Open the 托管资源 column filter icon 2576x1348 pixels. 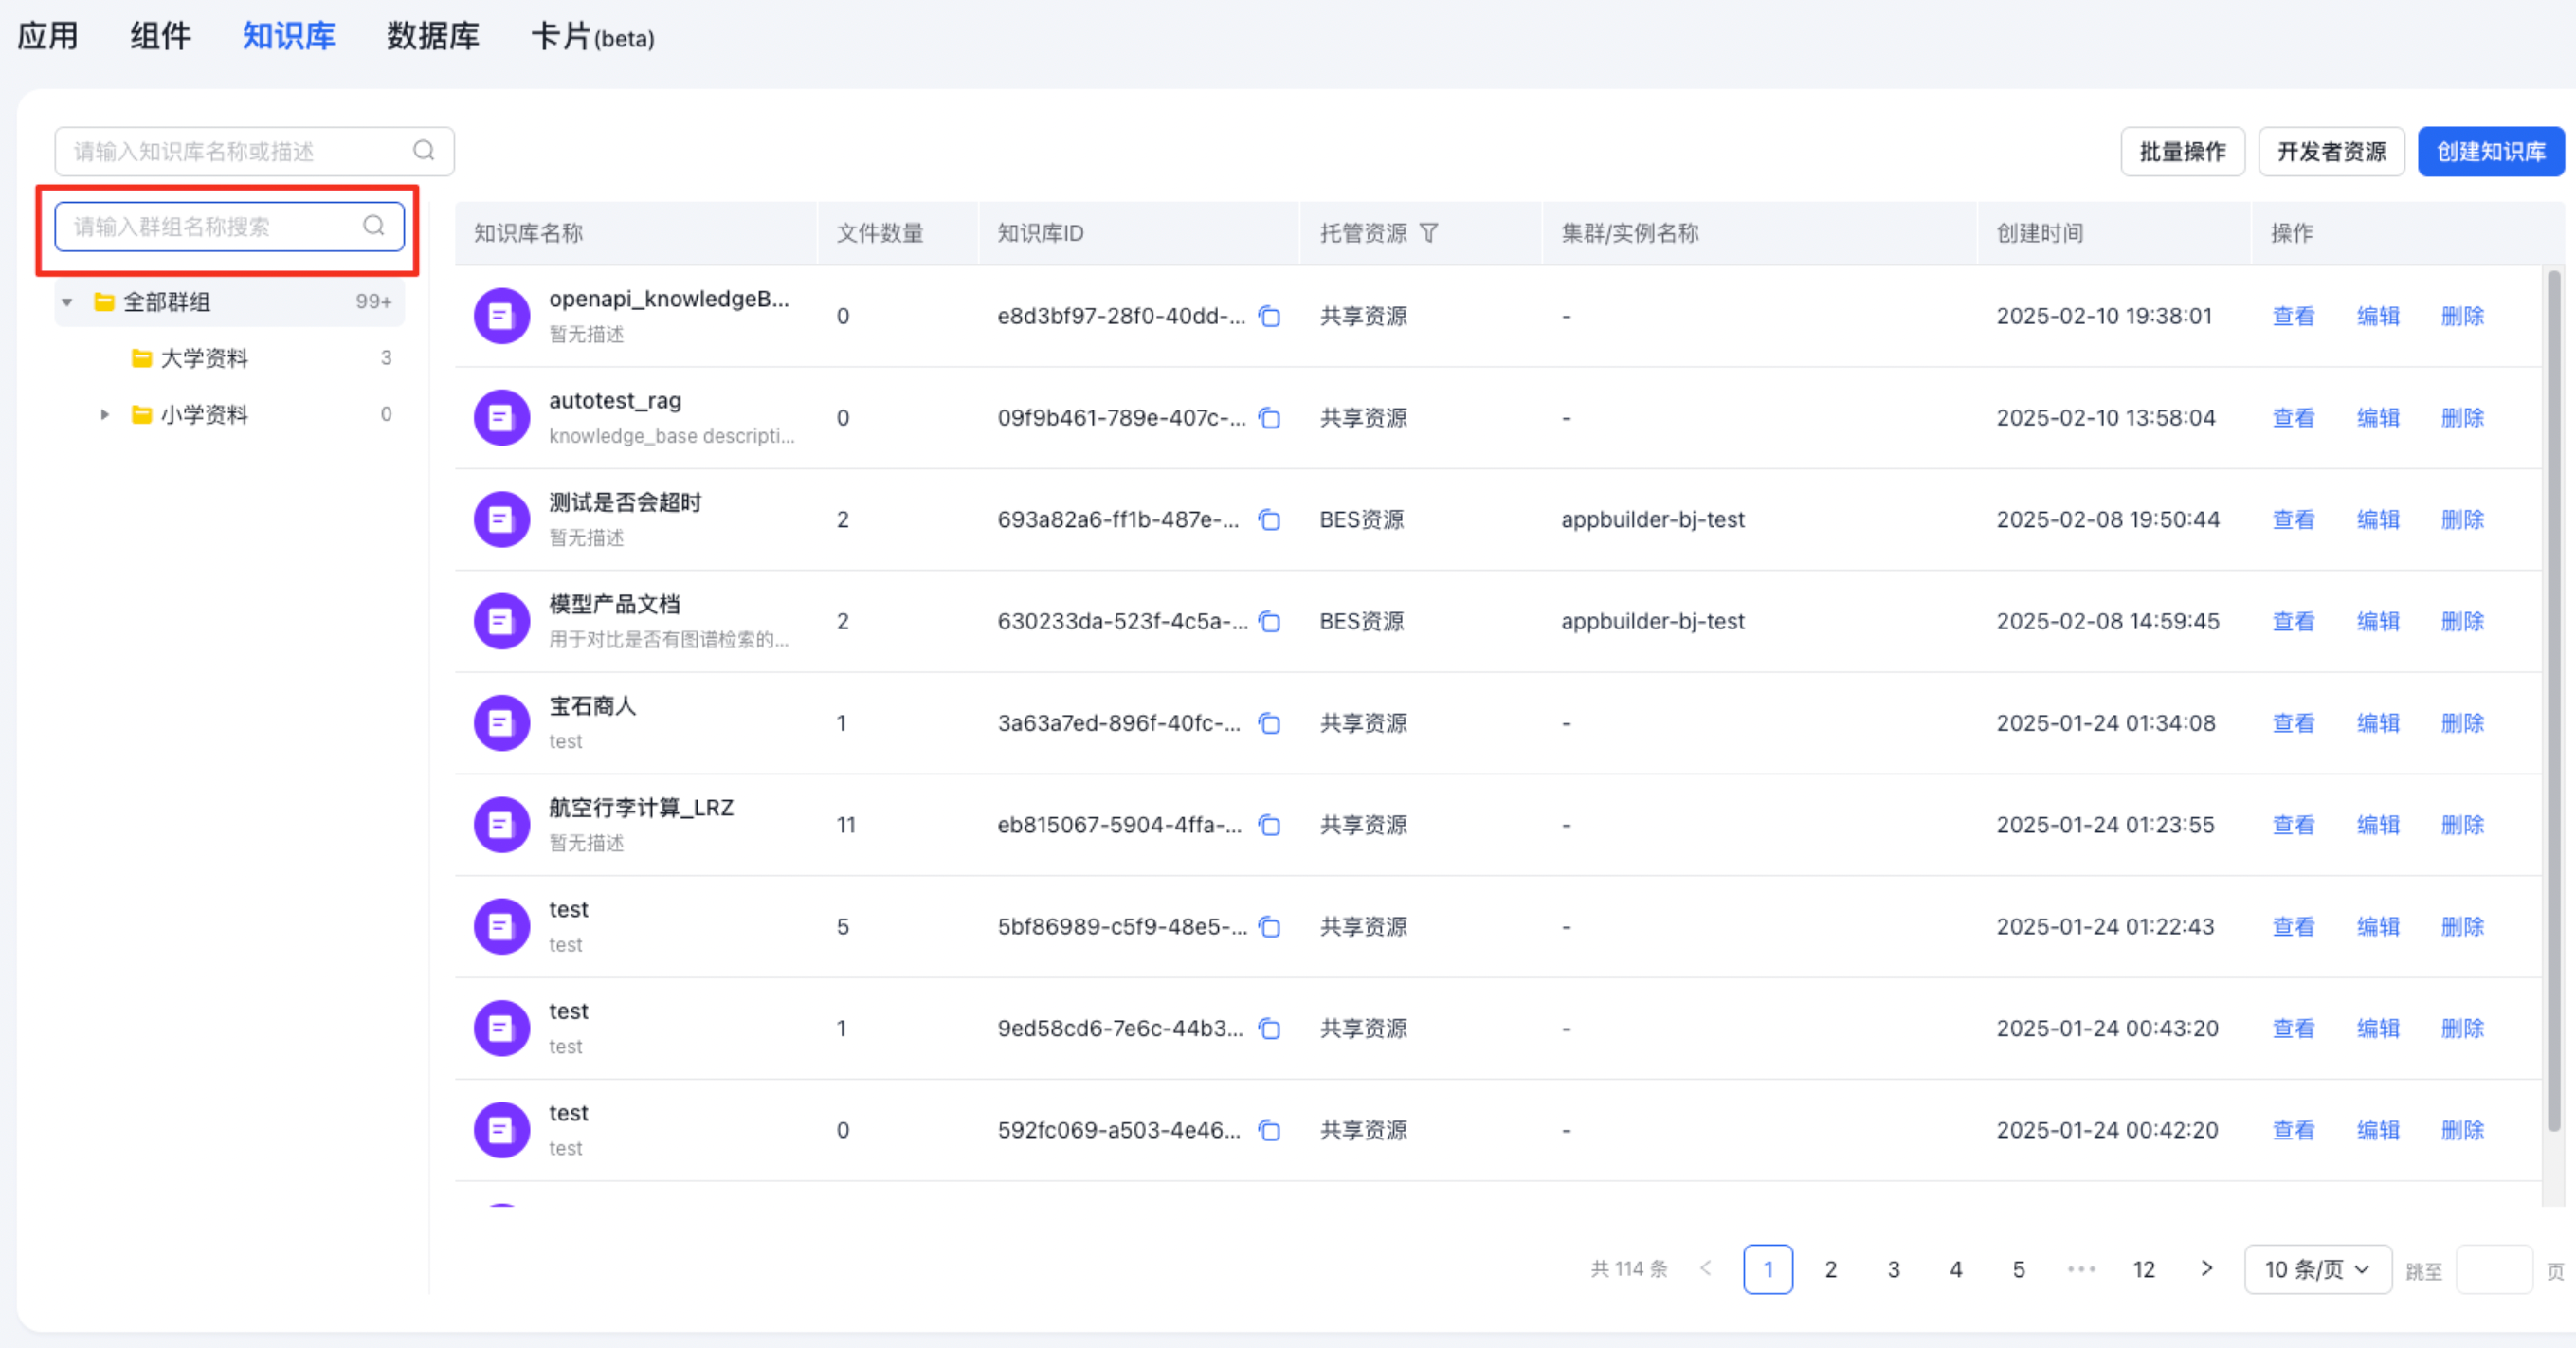coord(1429,233)
